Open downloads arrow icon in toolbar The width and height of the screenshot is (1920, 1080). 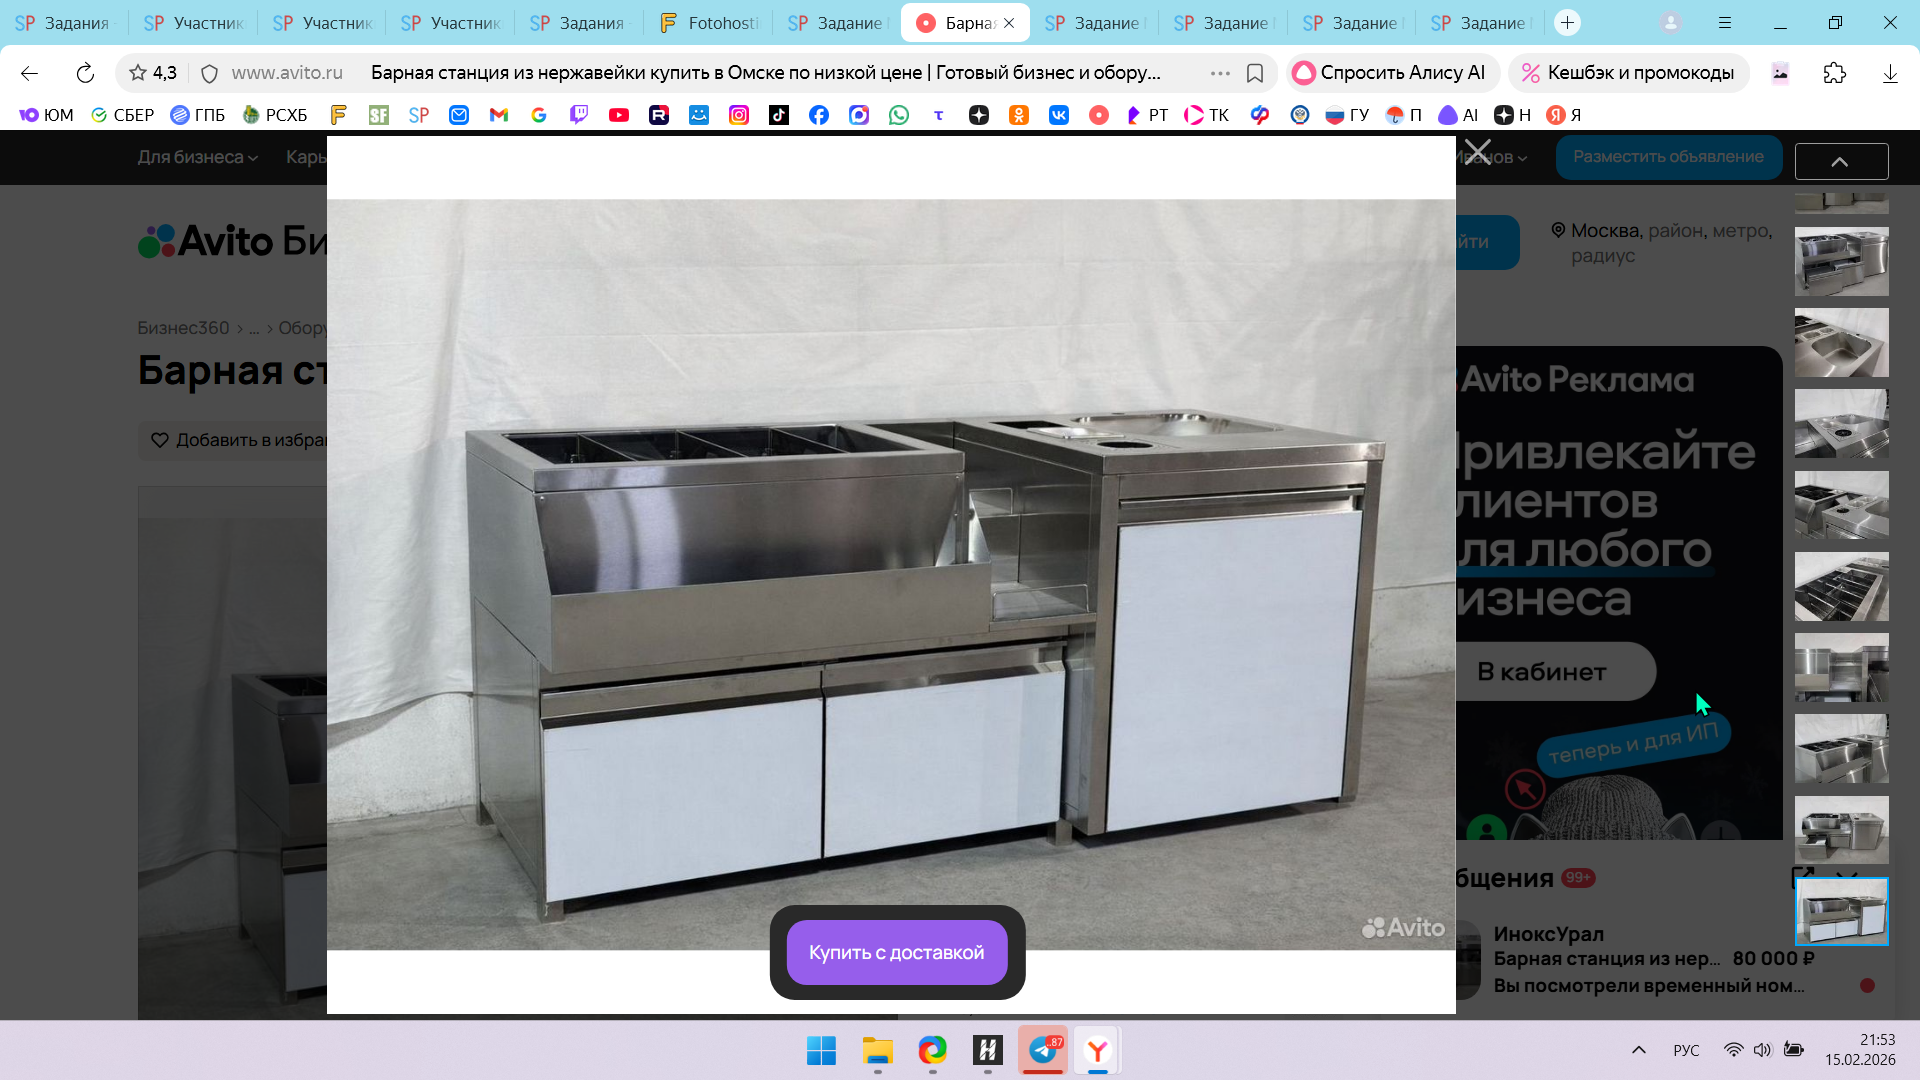click(1889, 73)
